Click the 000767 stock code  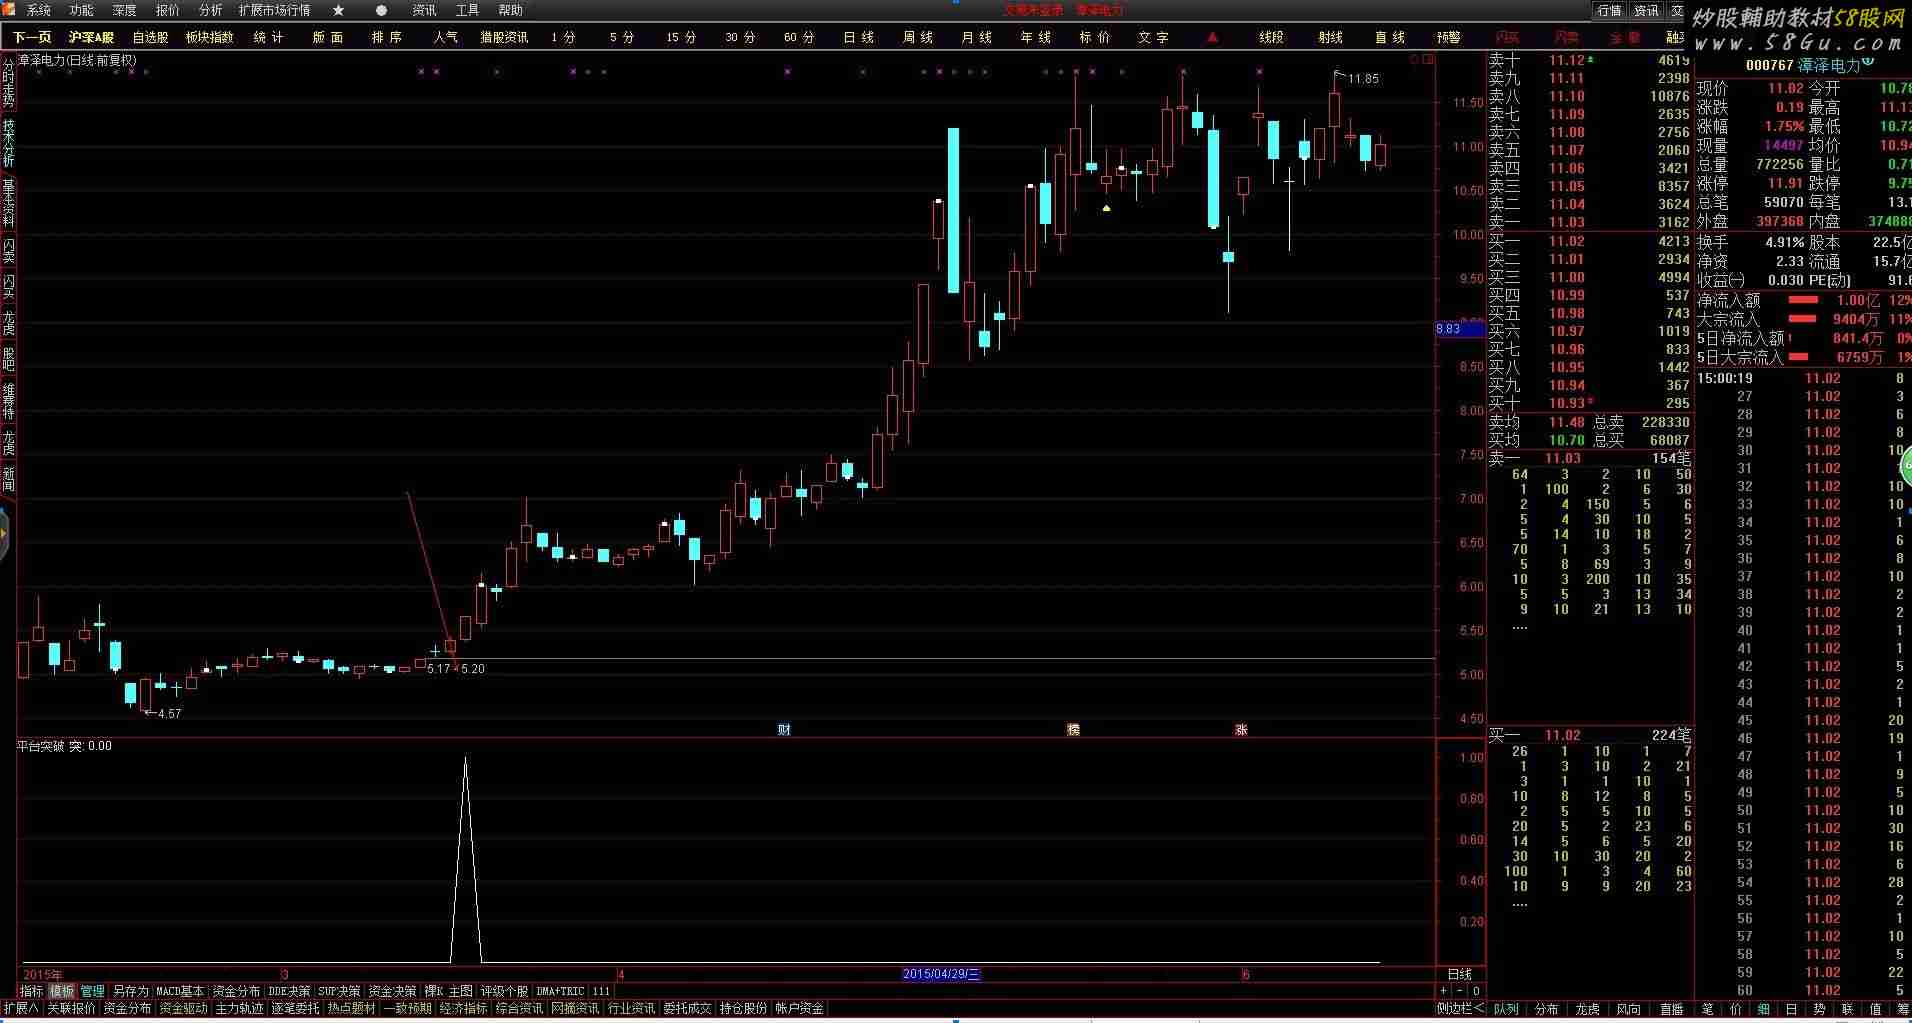tap(1769, 65)
